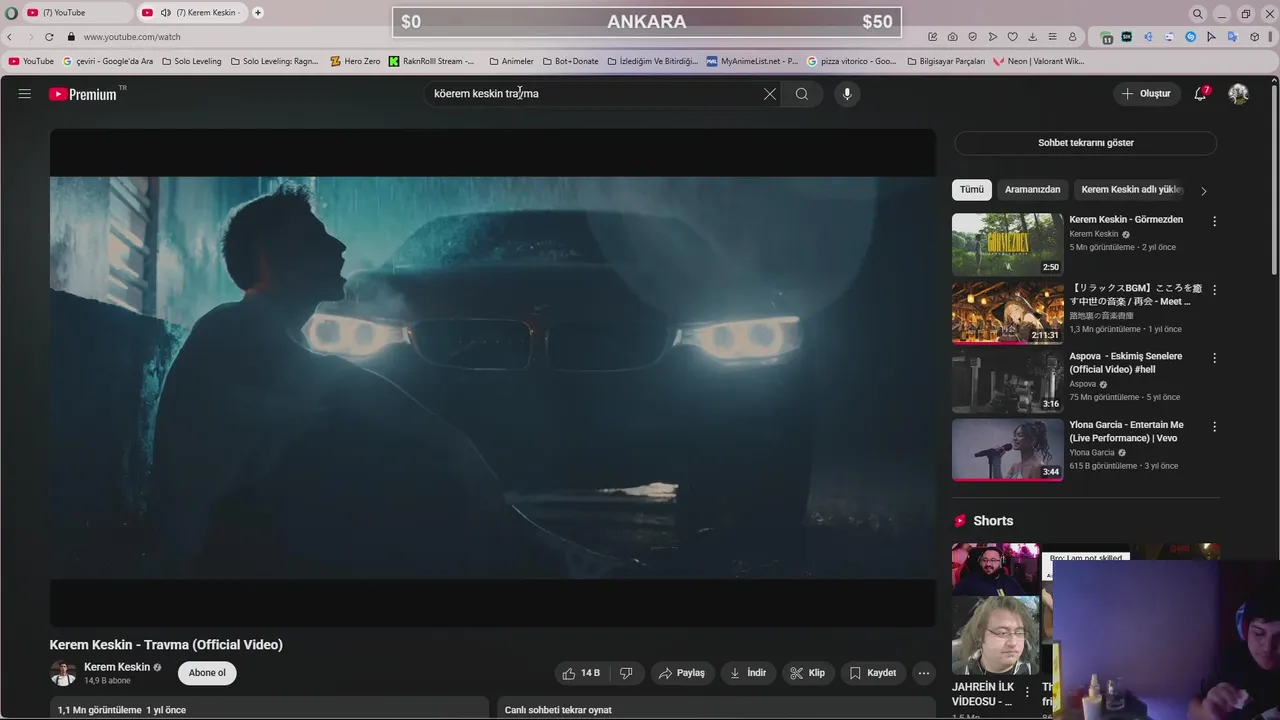Open Bilgisayar Parçaları bookmark folder
Viewport: 1280px width, 720px height.
click(946, 61)
